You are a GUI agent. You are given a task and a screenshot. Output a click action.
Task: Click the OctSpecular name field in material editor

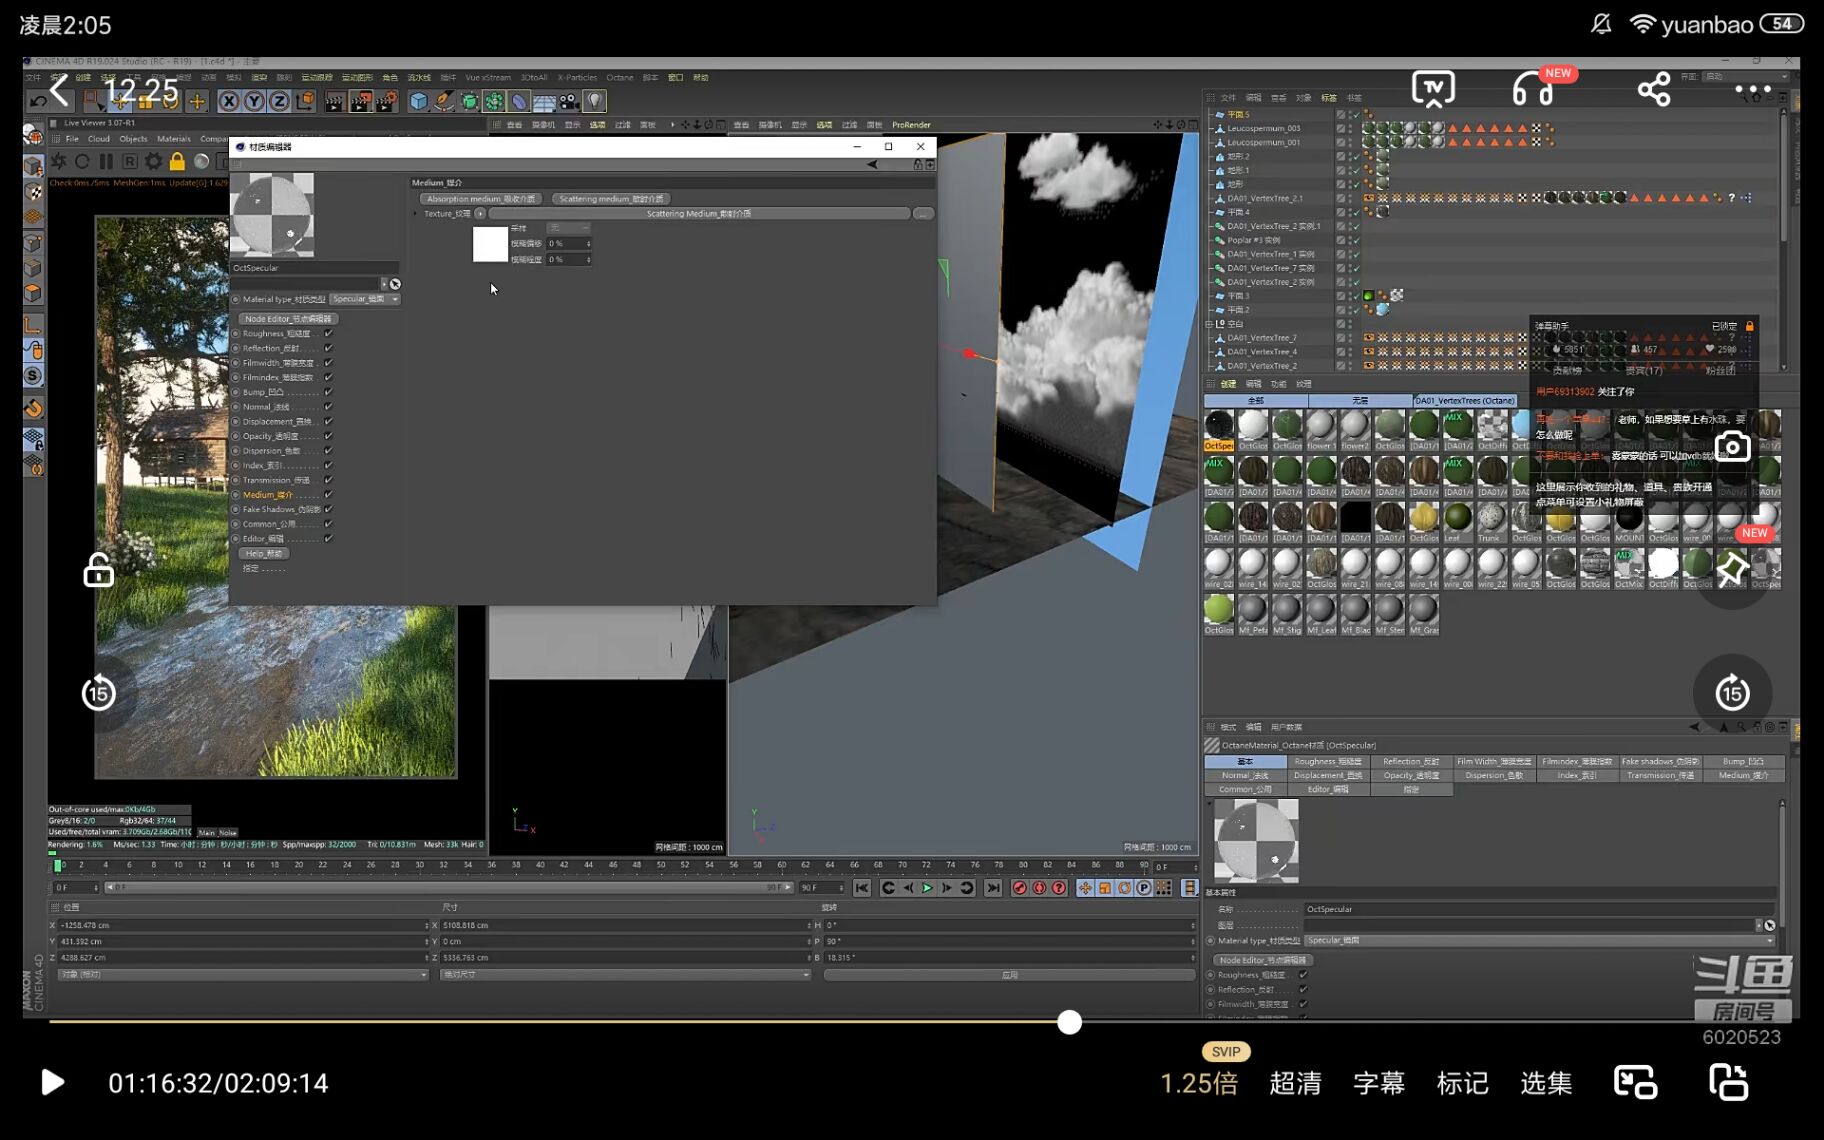(x=315, y=268)
